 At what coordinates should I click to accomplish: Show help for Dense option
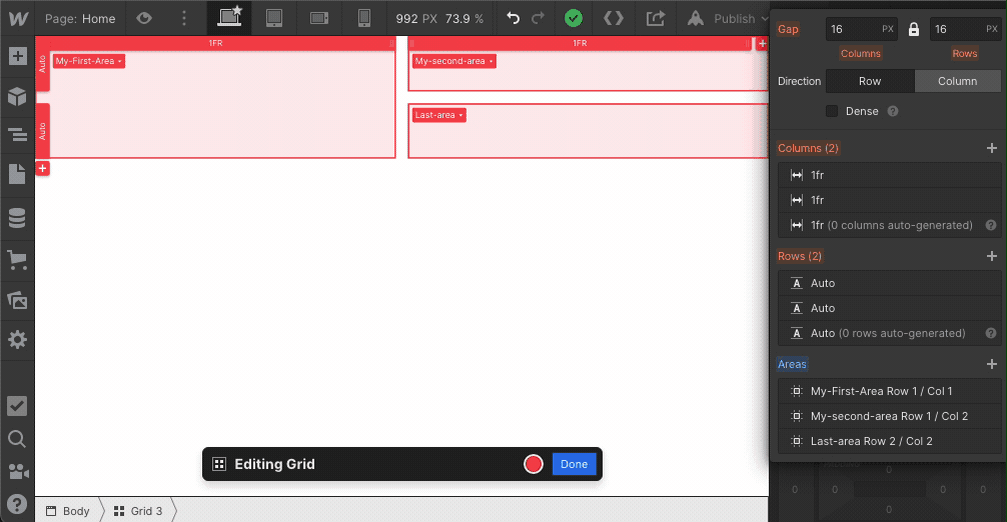(x=893, y=111)
